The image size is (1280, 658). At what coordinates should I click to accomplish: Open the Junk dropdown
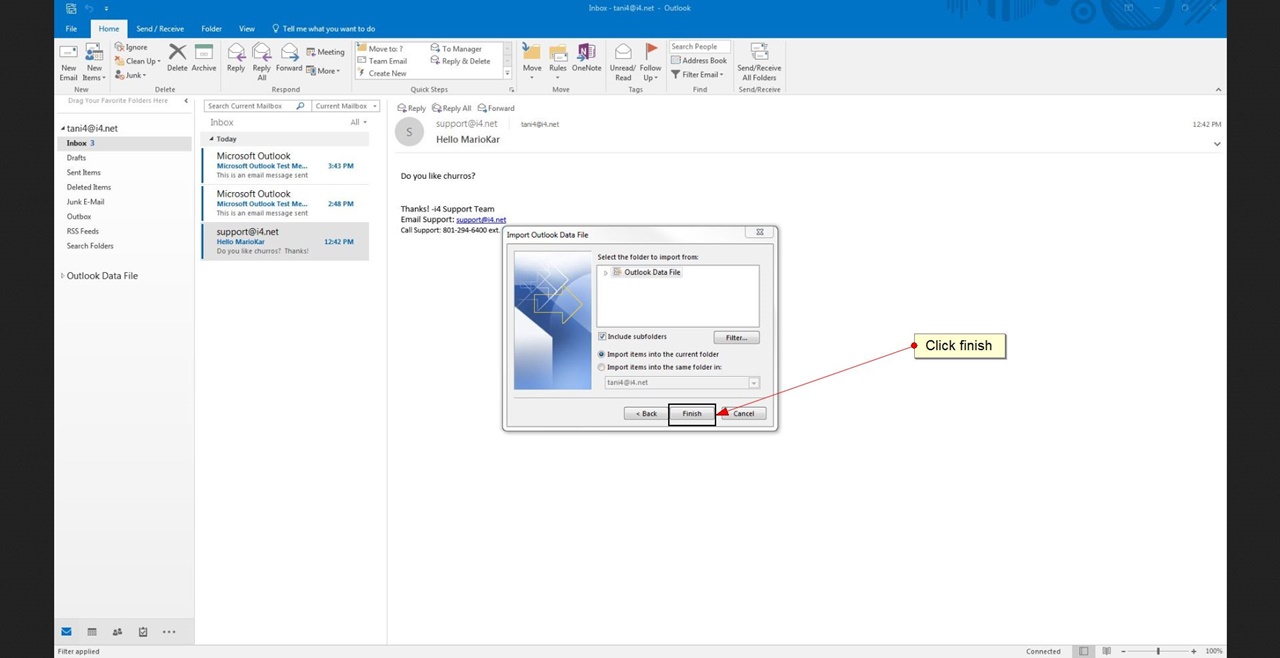coord(131,75)
